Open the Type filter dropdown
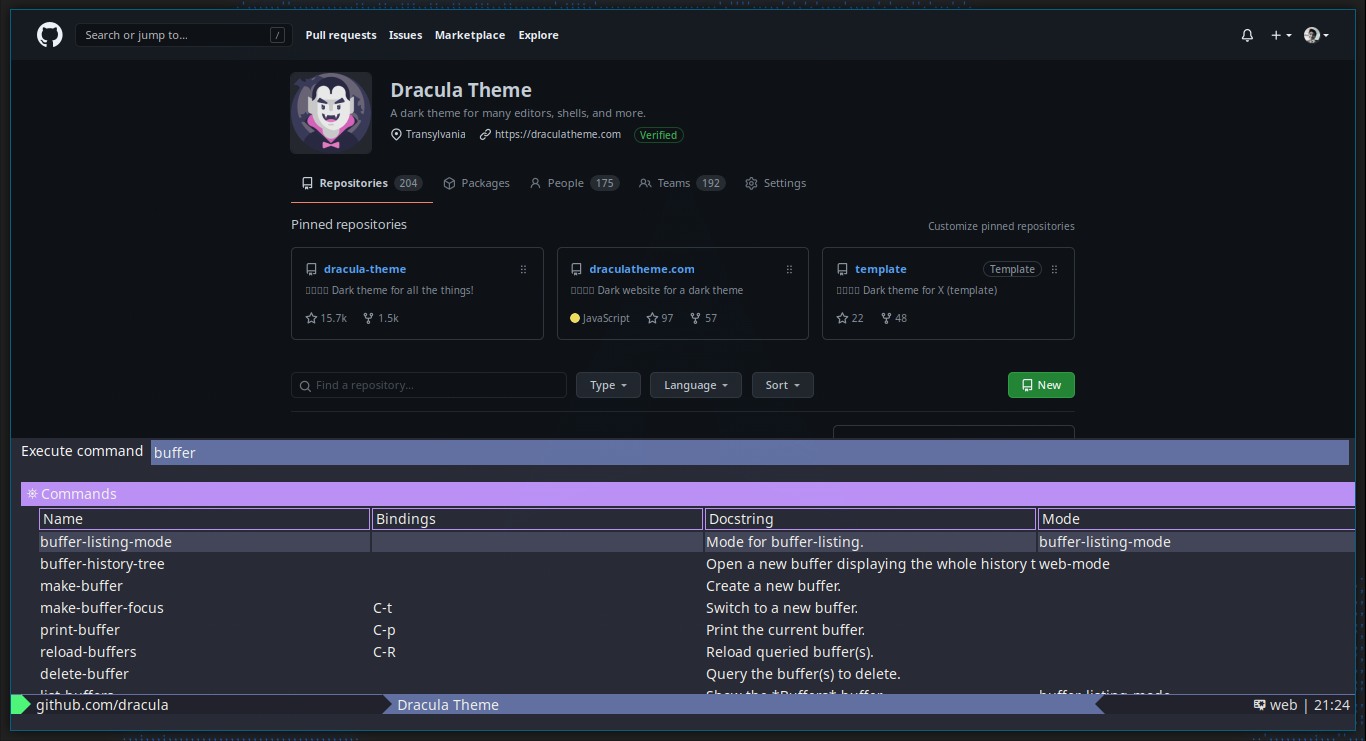 [x=608, y=385]
